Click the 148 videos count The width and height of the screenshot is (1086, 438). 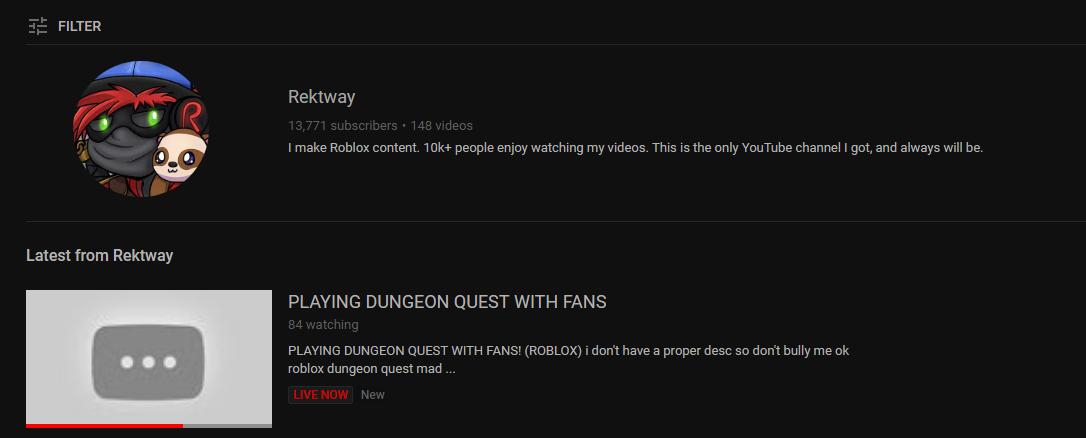(x=442, y=126)
